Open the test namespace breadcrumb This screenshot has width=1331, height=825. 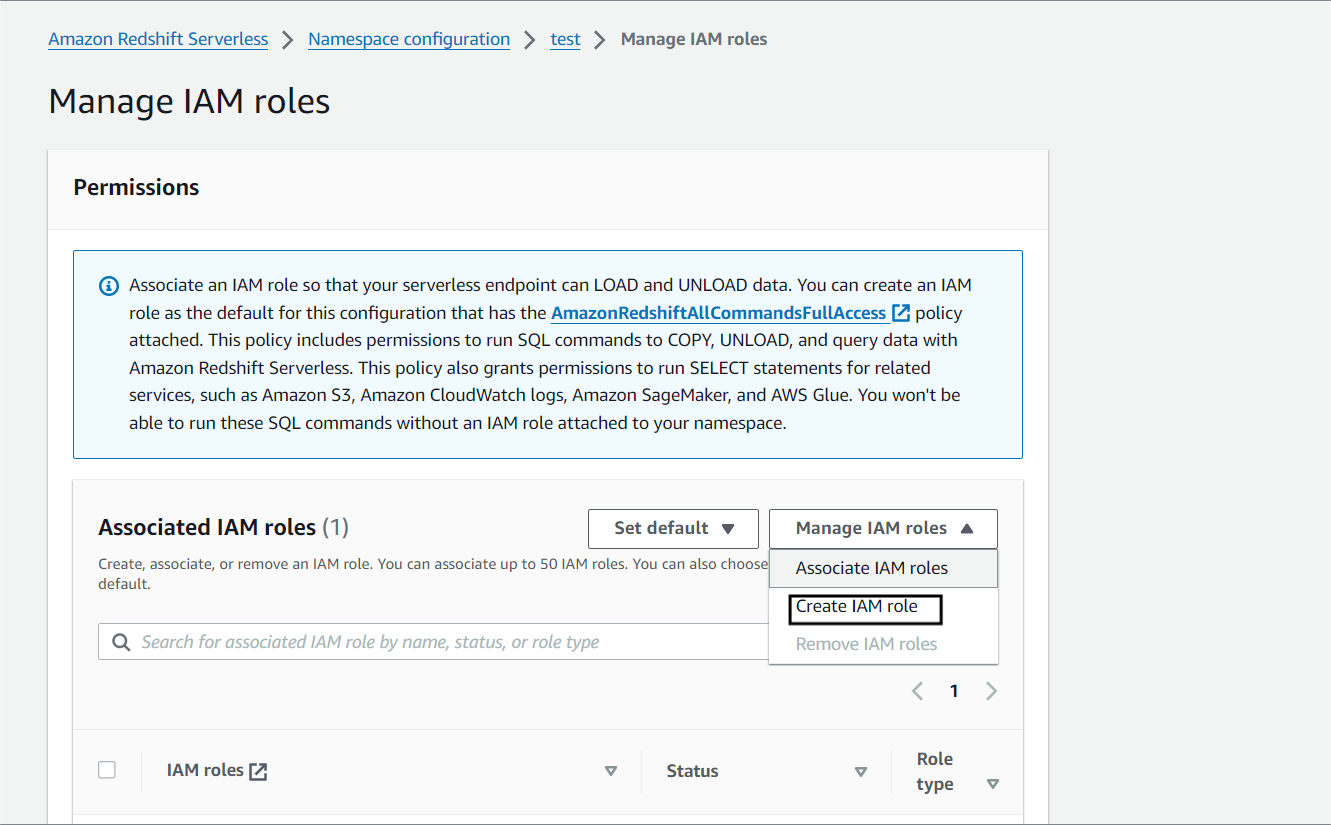tap(565, 39)
